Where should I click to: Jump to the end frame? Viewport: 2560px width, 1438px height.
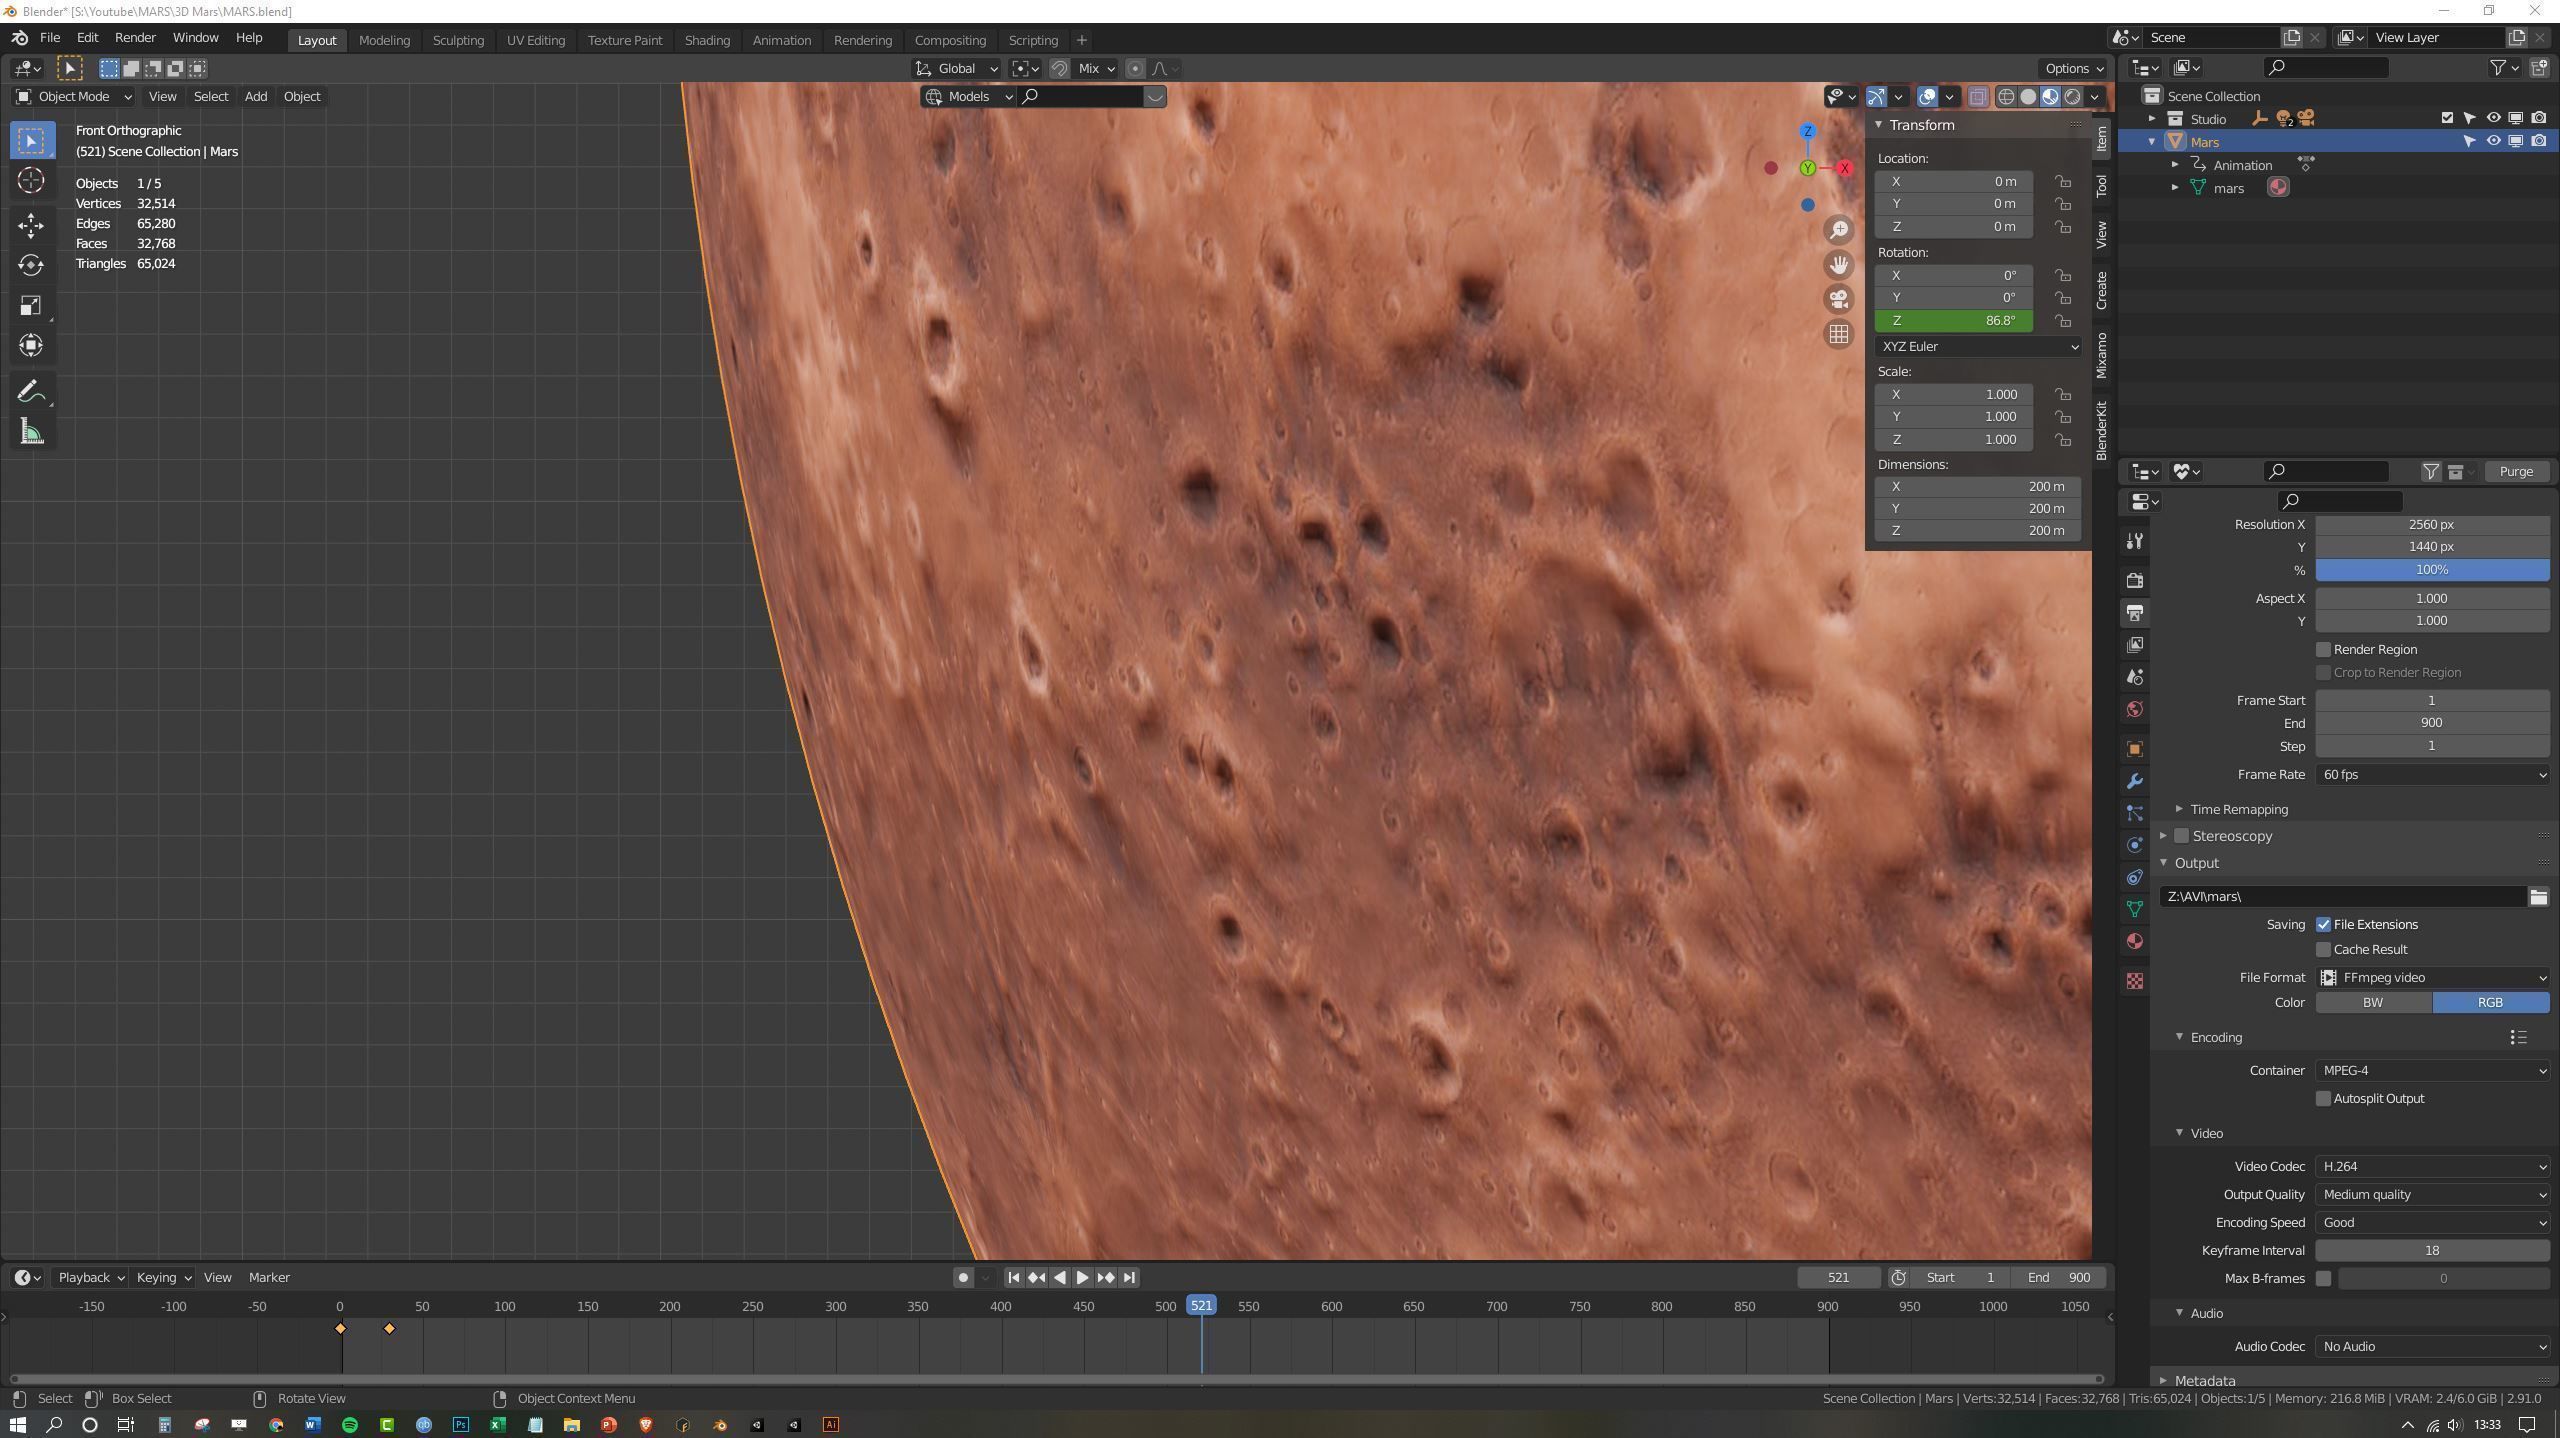[1129, 1278]
